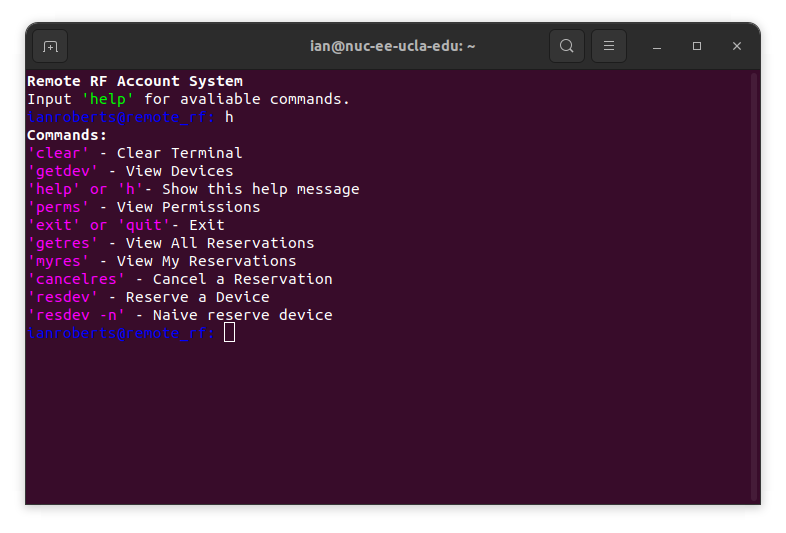Maximize the terminal window
The width and height of the screenshot is (786, 533).
pos(697,46)
